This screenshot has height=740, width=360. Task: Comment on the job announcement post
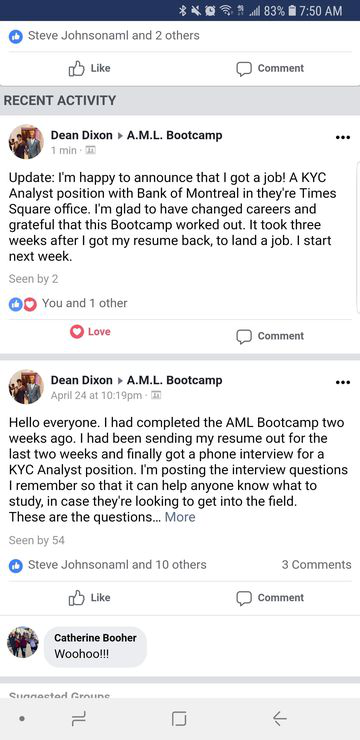pyautogui.click(x=270, y=336)
